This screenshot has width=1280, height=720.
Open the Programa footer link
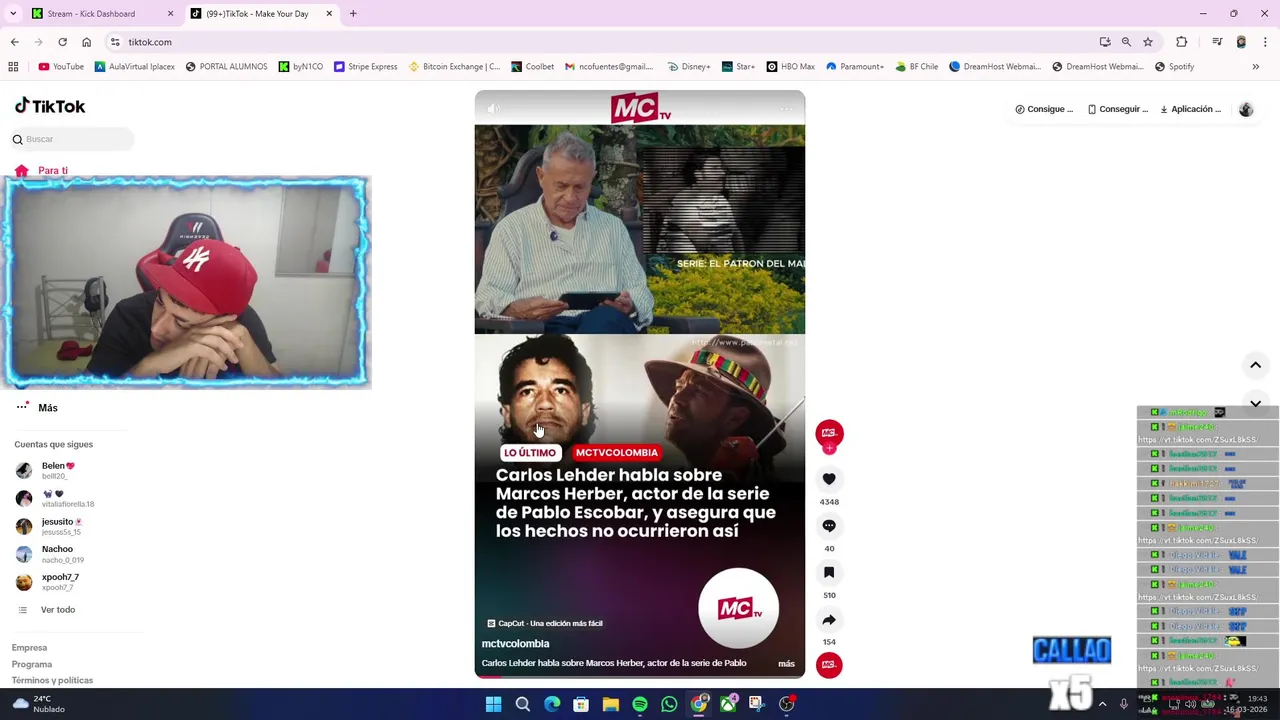coord(32,664)
